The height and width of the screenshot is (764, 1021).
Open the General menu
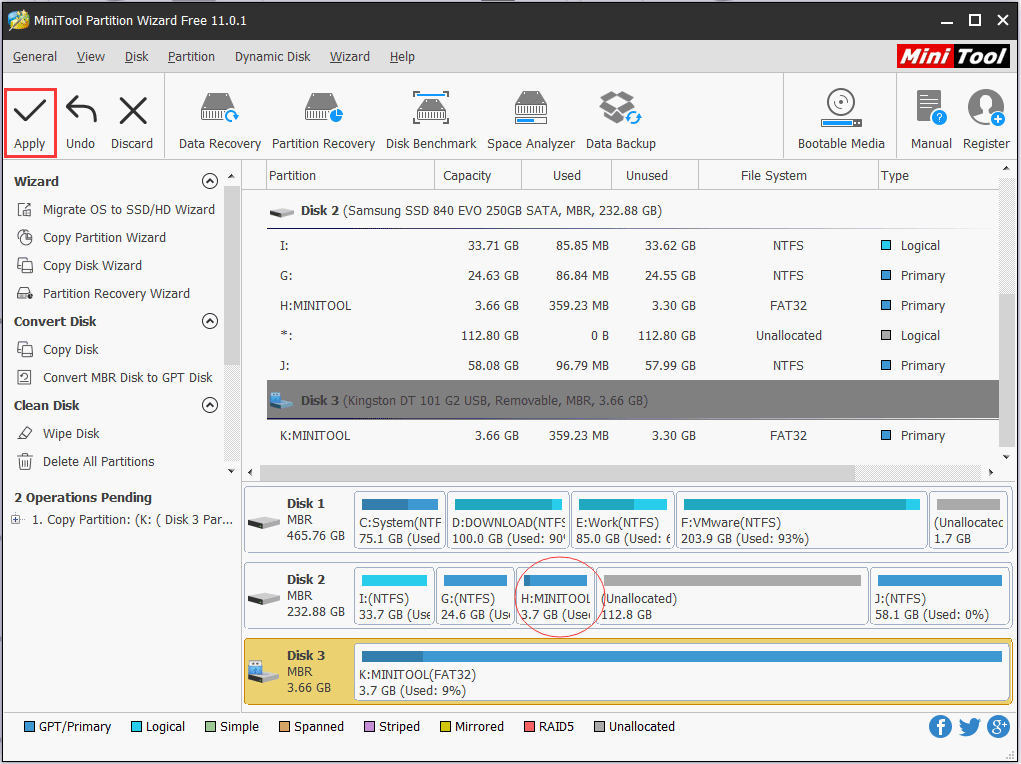[x=35, y=57]
